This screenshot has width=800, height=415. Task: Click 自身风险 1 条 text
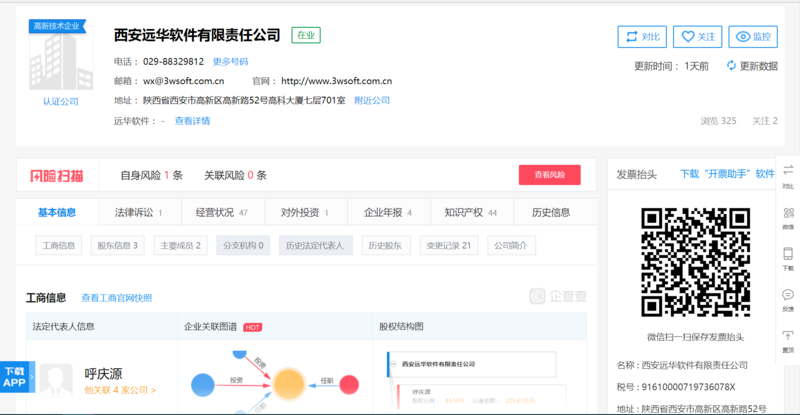coord(152,176)
